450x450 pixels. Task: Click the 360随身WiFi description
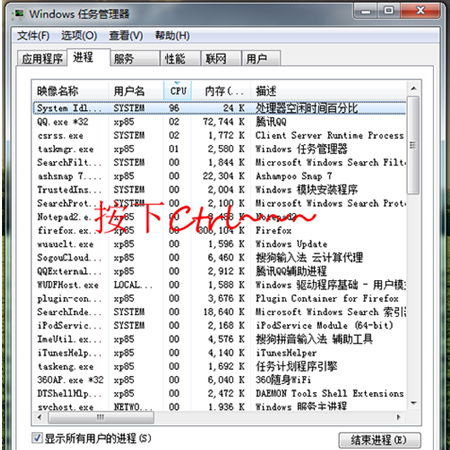coord(283,380)
